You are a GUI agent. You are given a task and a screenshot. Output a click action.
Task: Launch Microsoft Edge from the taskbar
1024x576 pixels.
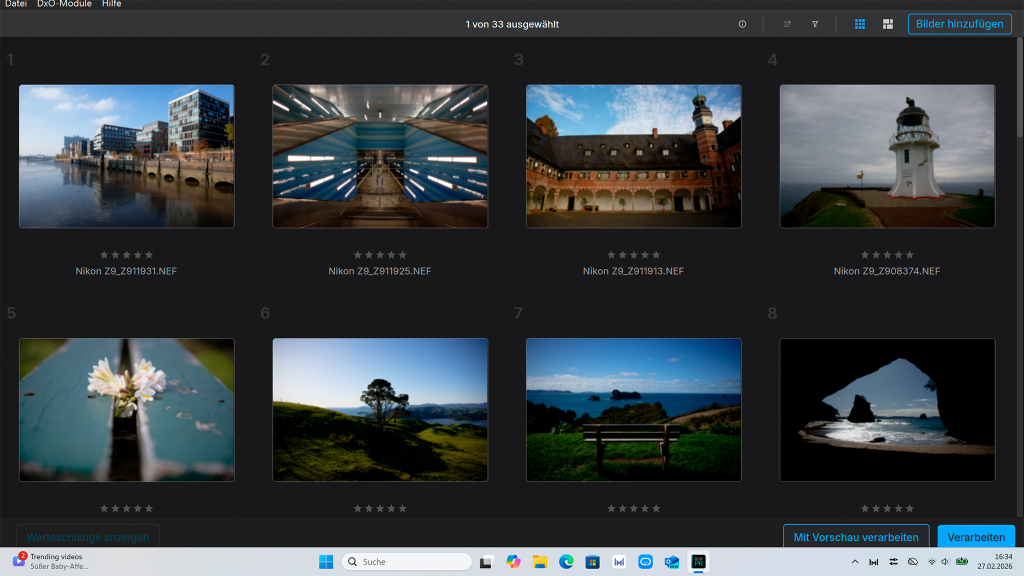565,561
